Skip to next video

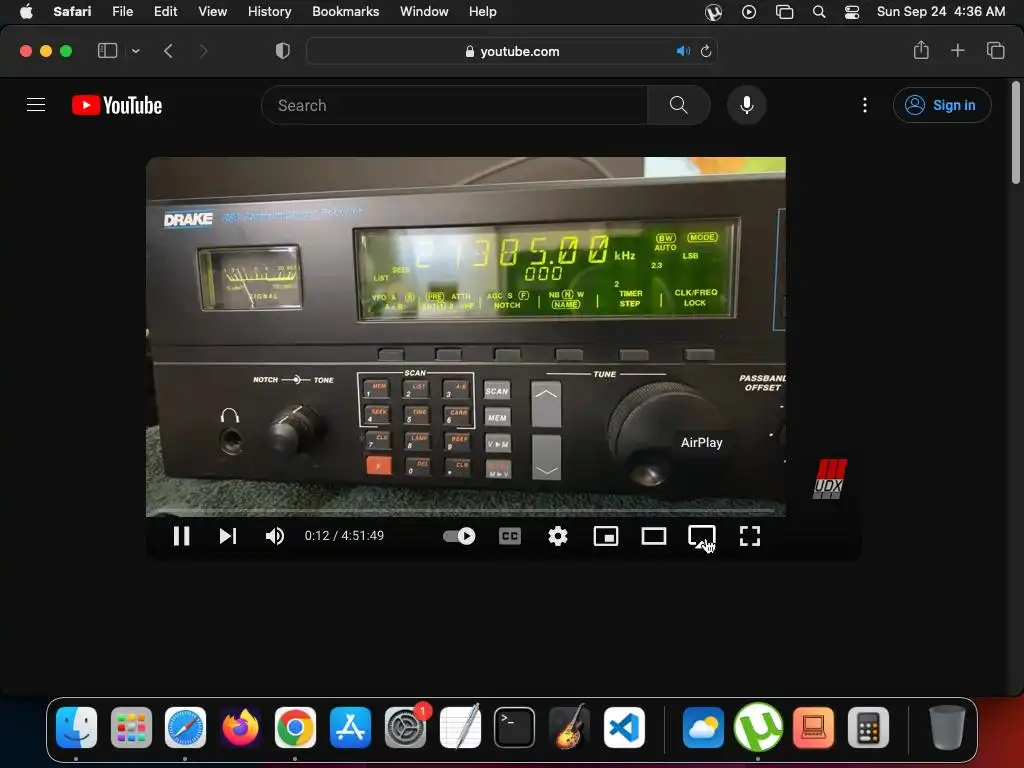tap(227, 536)
